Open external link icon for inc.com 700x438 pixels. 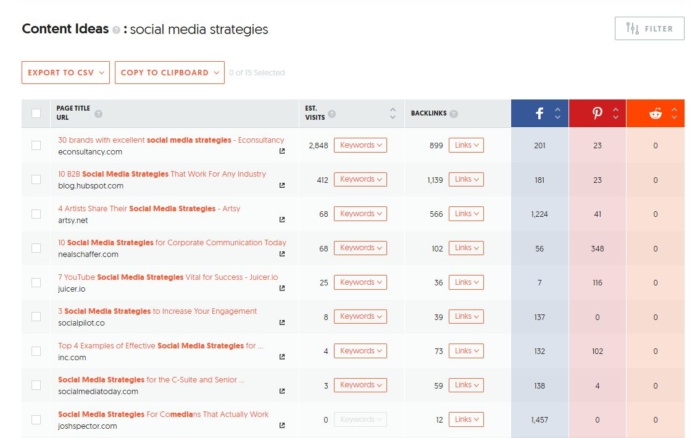tap(282, 357)
